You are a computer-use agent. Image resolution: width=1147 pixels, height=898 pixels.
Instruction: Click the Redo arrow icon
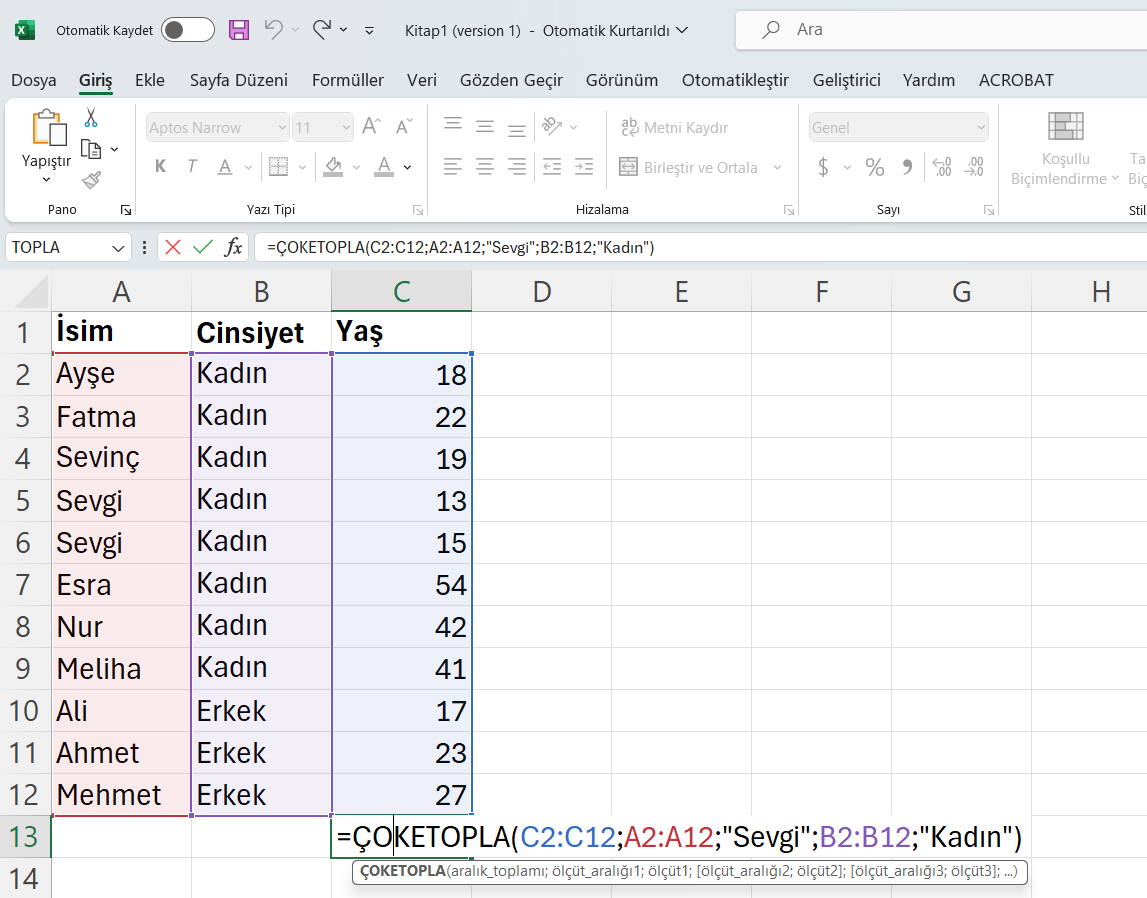point(322,30)
